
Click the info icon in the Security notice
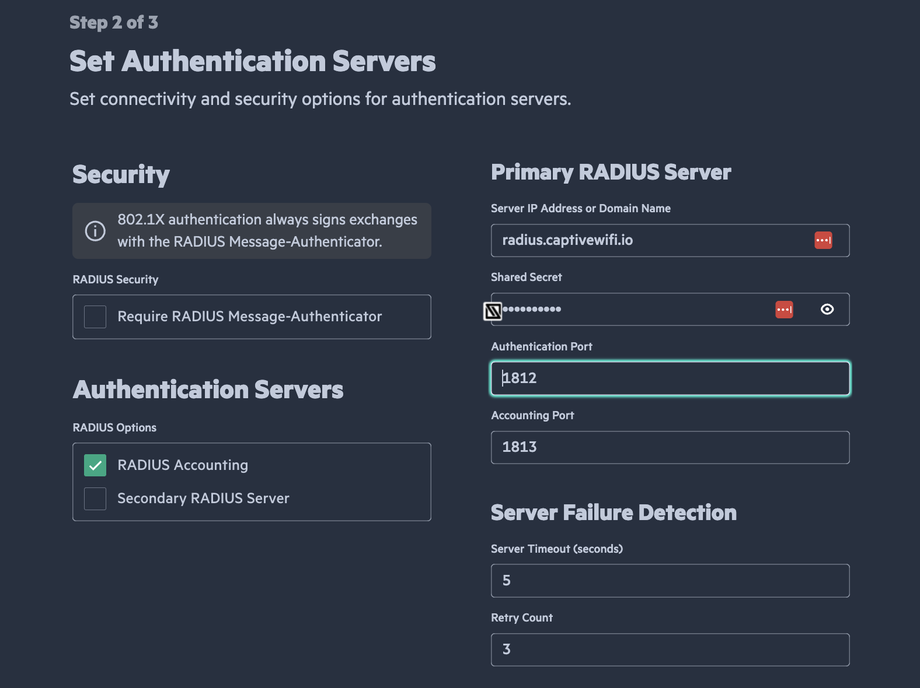[95, 231]
